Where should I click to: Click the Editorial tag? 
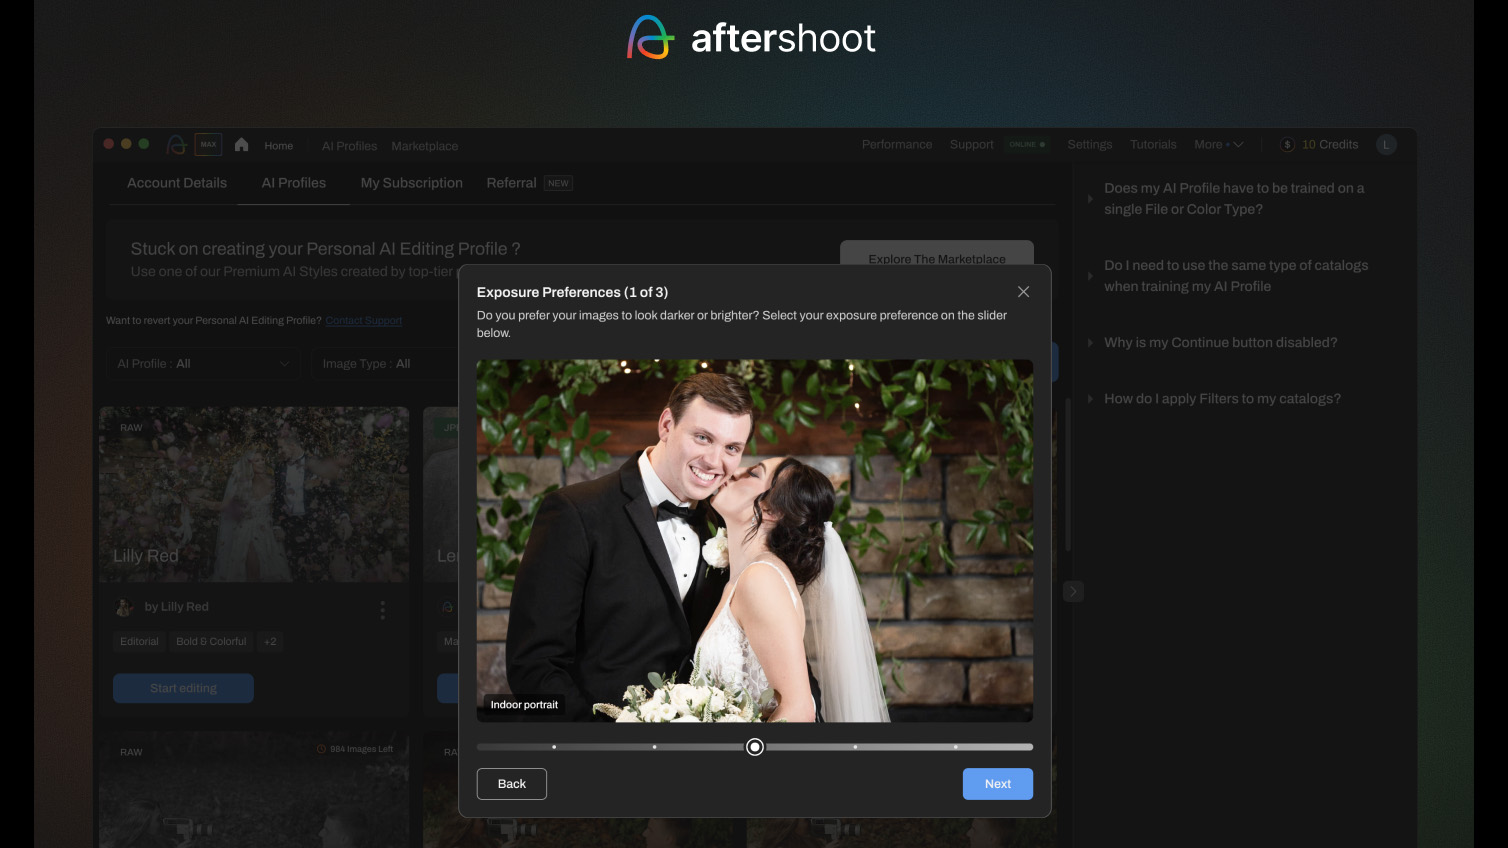point(139,642)
